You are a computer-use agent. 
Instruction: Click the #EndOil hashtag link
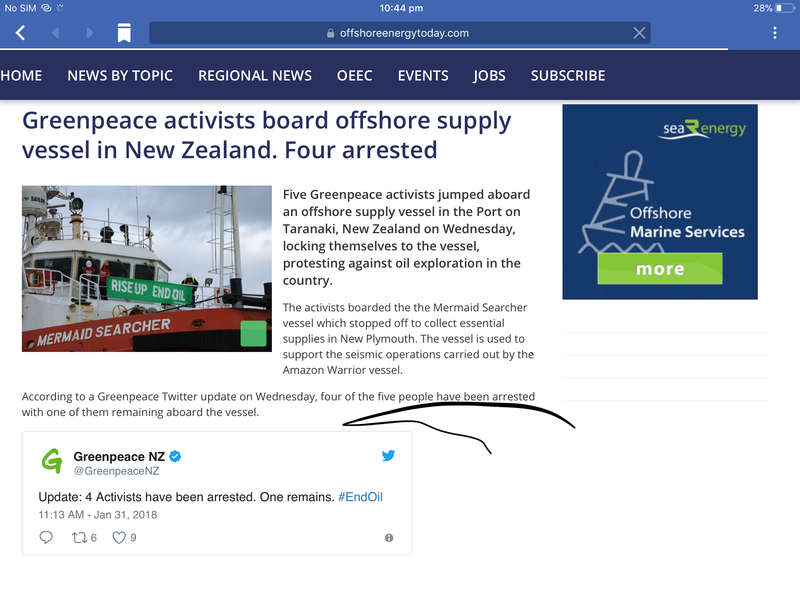pos(360,497)
